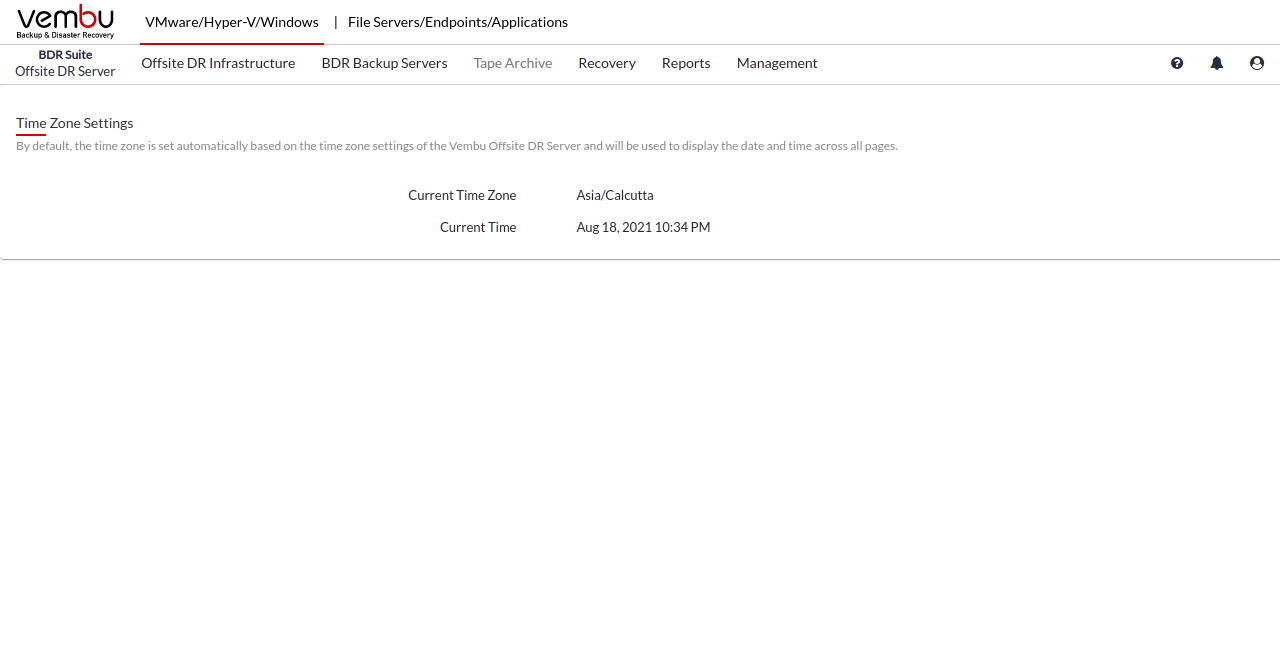1280x669 pixels.
Task: Click the Current Time Zone label
Action: pos(462,195)
